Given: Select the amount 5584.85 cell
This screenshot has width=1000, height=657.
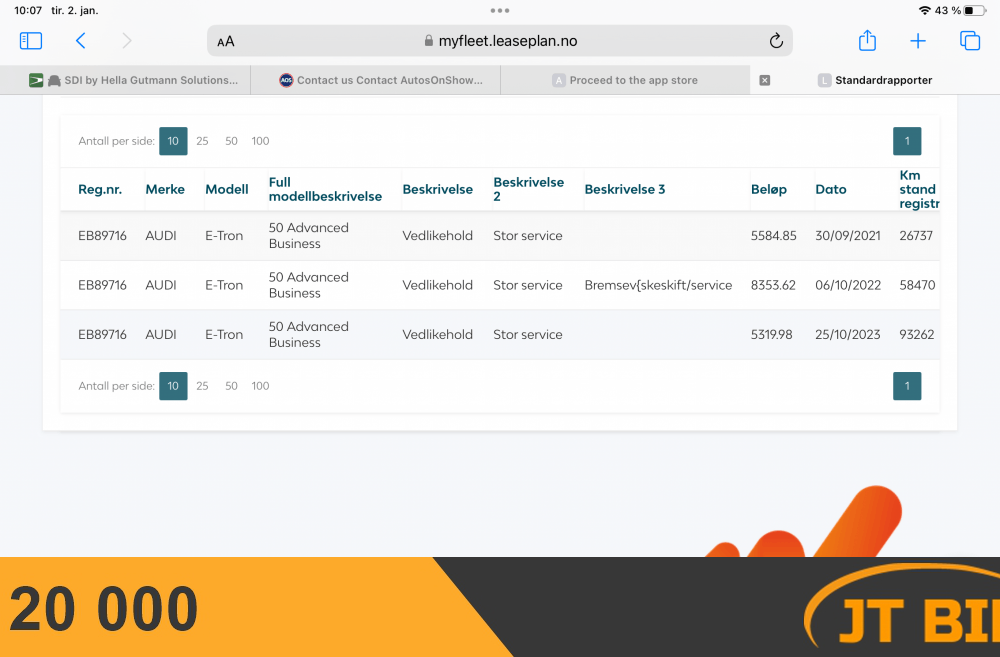Looking at the screenshot, I should [x=774, y=235].
